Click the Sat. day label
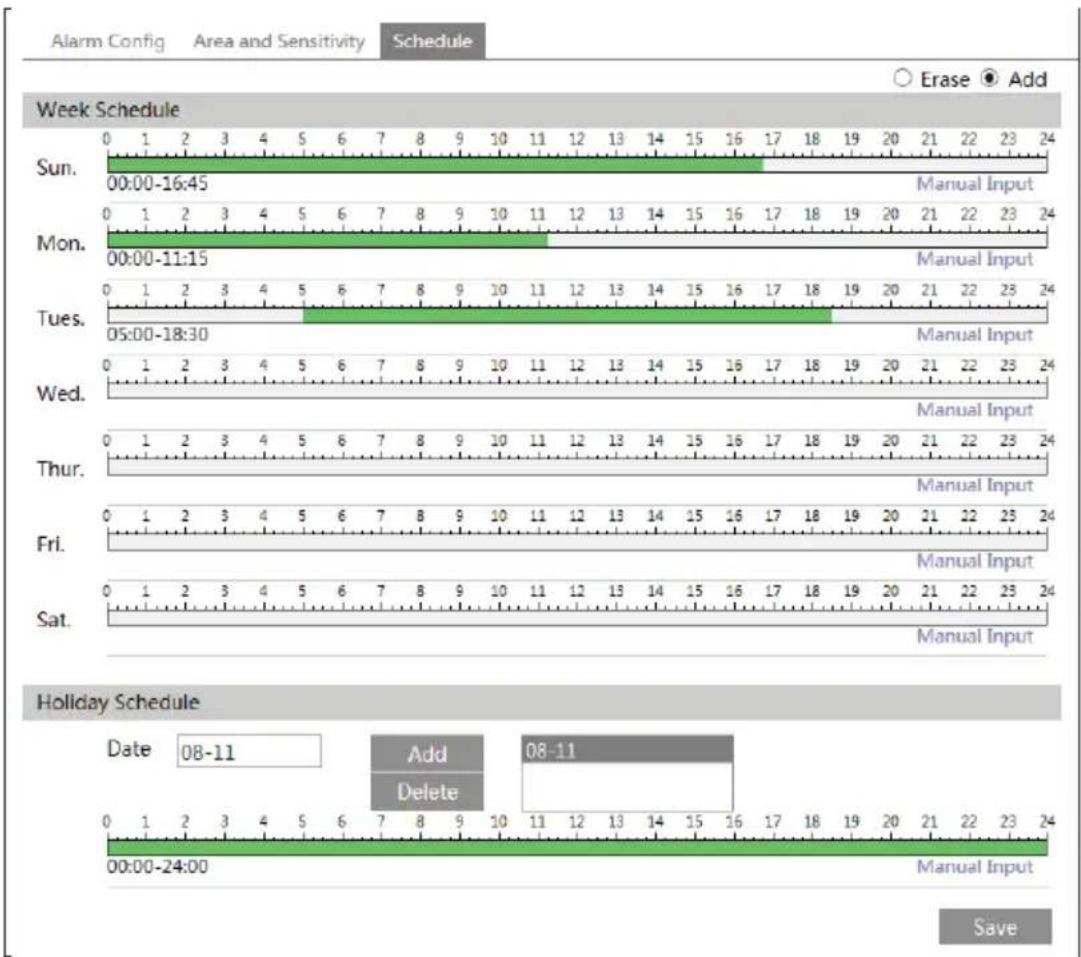Viewport: 1081px width, 957px height. (x=53, y=620)
